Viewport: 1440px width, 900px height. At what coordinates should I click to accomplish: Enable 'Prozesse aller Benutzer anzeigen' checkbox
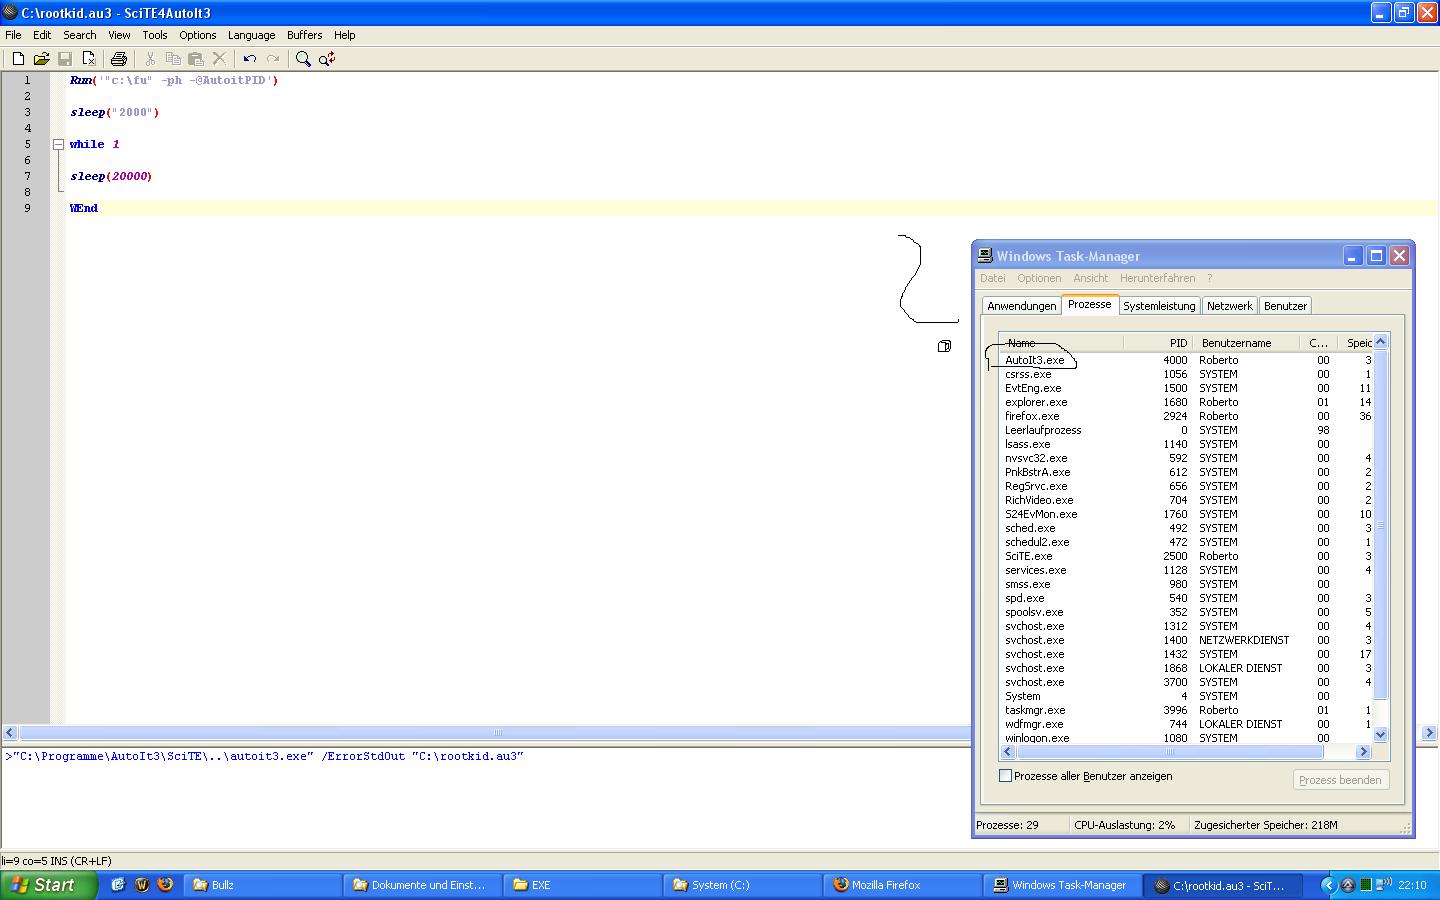coord(1006,776)
